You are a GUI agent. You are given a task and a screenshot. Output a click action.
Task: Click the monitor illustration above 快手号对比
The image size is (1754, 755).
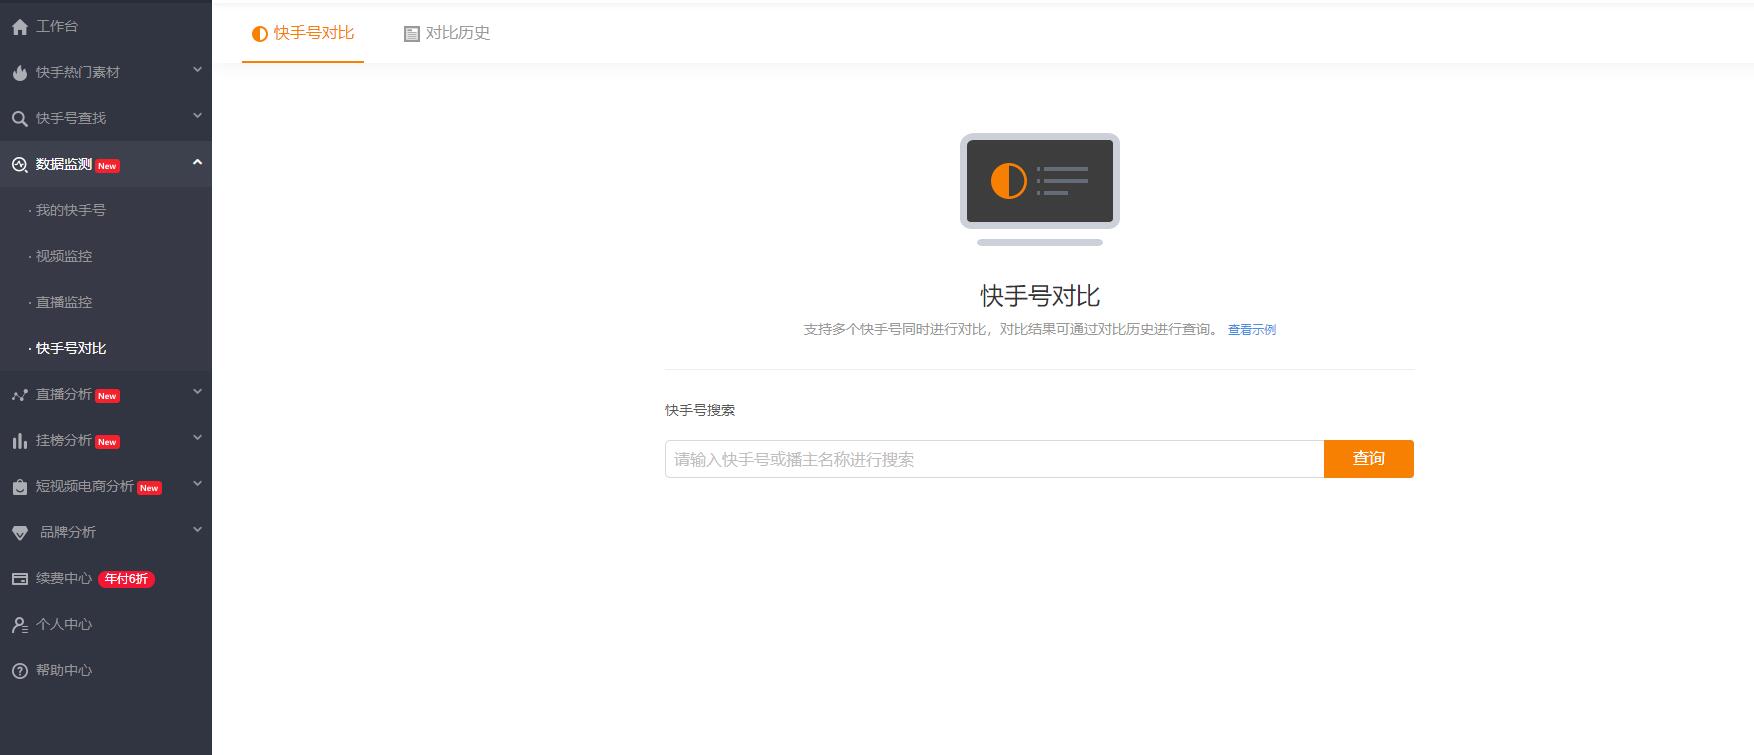pos(1040,190)
